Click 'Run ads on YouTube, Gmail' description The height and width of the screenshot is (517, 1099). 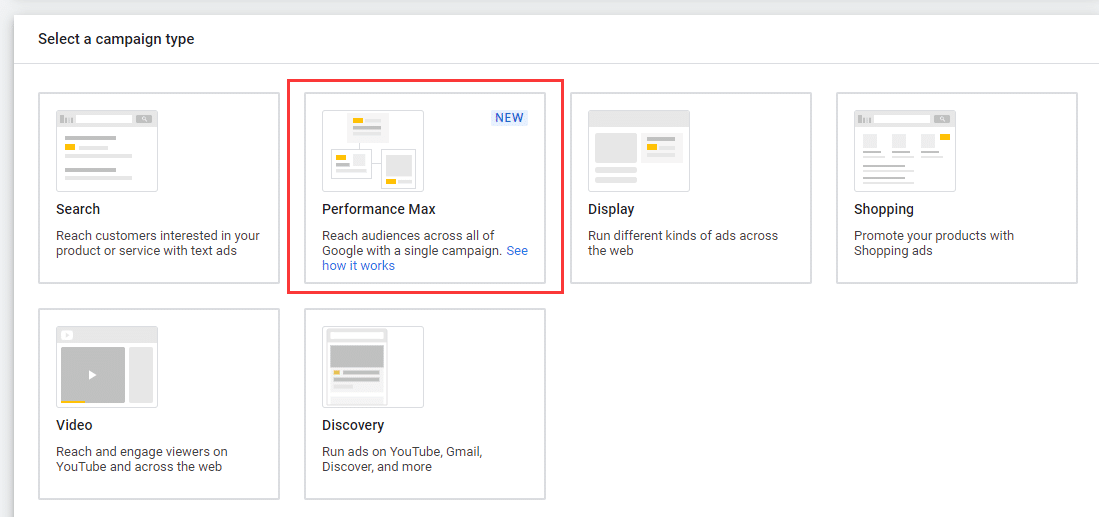coord(402,459)
